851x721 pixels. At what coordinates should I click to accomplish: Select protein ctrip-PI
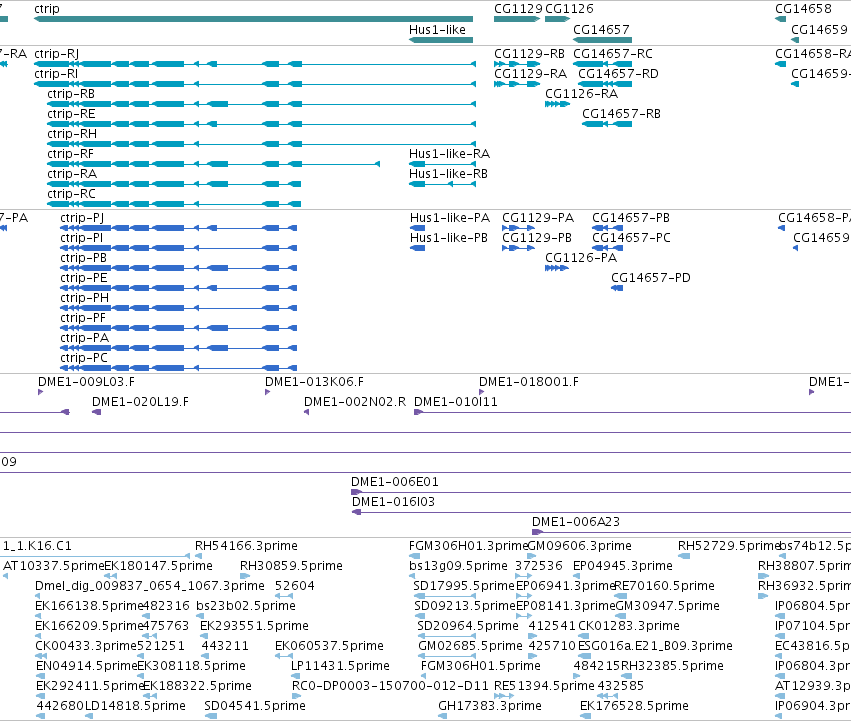(179, 248)
